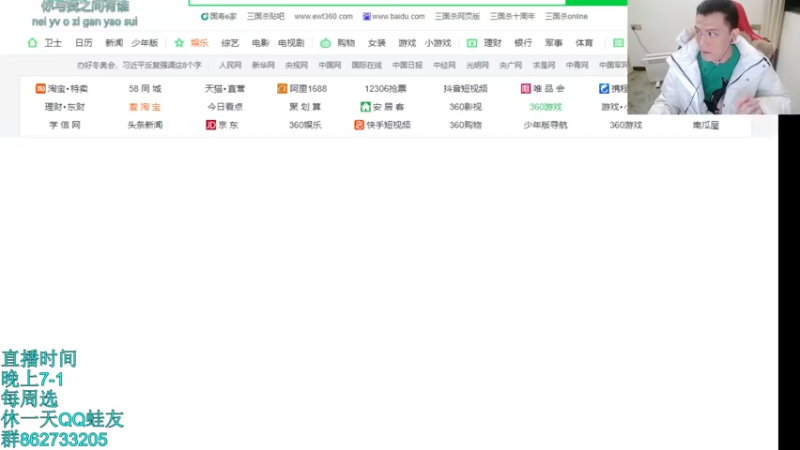Image resolution: width=800 pixels, height=450 pixels.
Task: Open the 抖音短视频 site link
Action: tap(465, 88)
